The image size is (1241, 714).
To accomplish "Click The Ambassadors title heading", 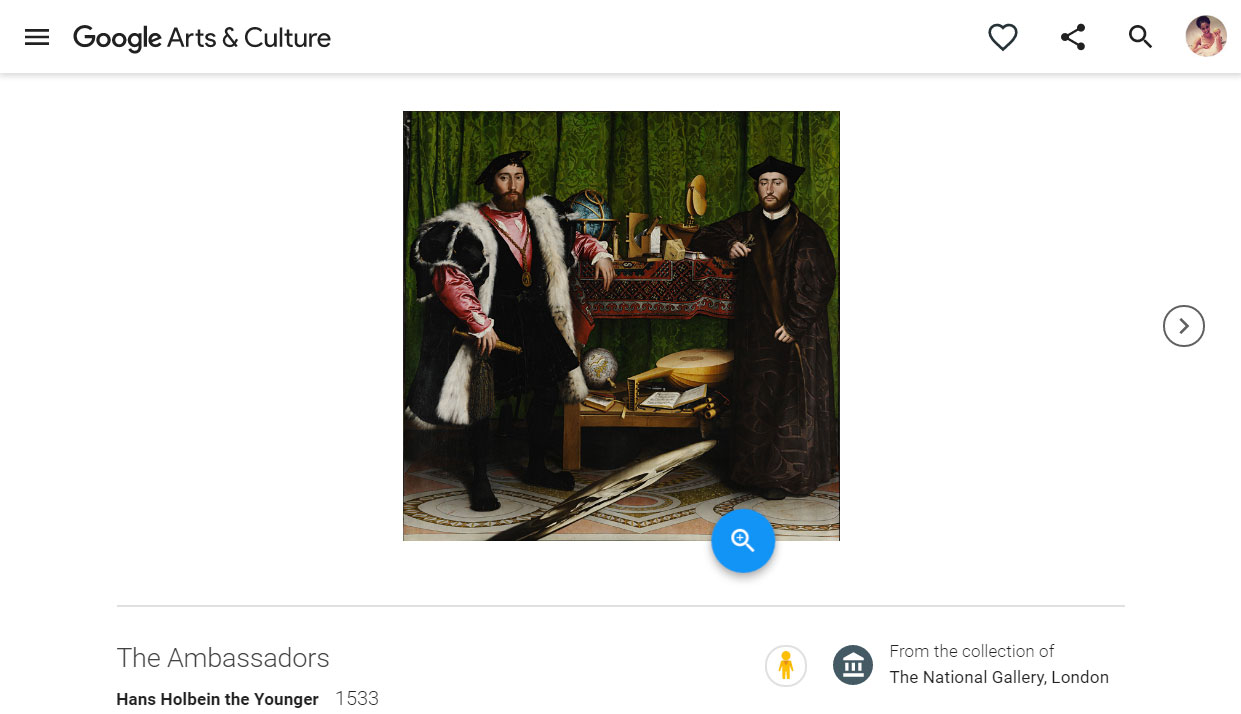I will [223, 658].
